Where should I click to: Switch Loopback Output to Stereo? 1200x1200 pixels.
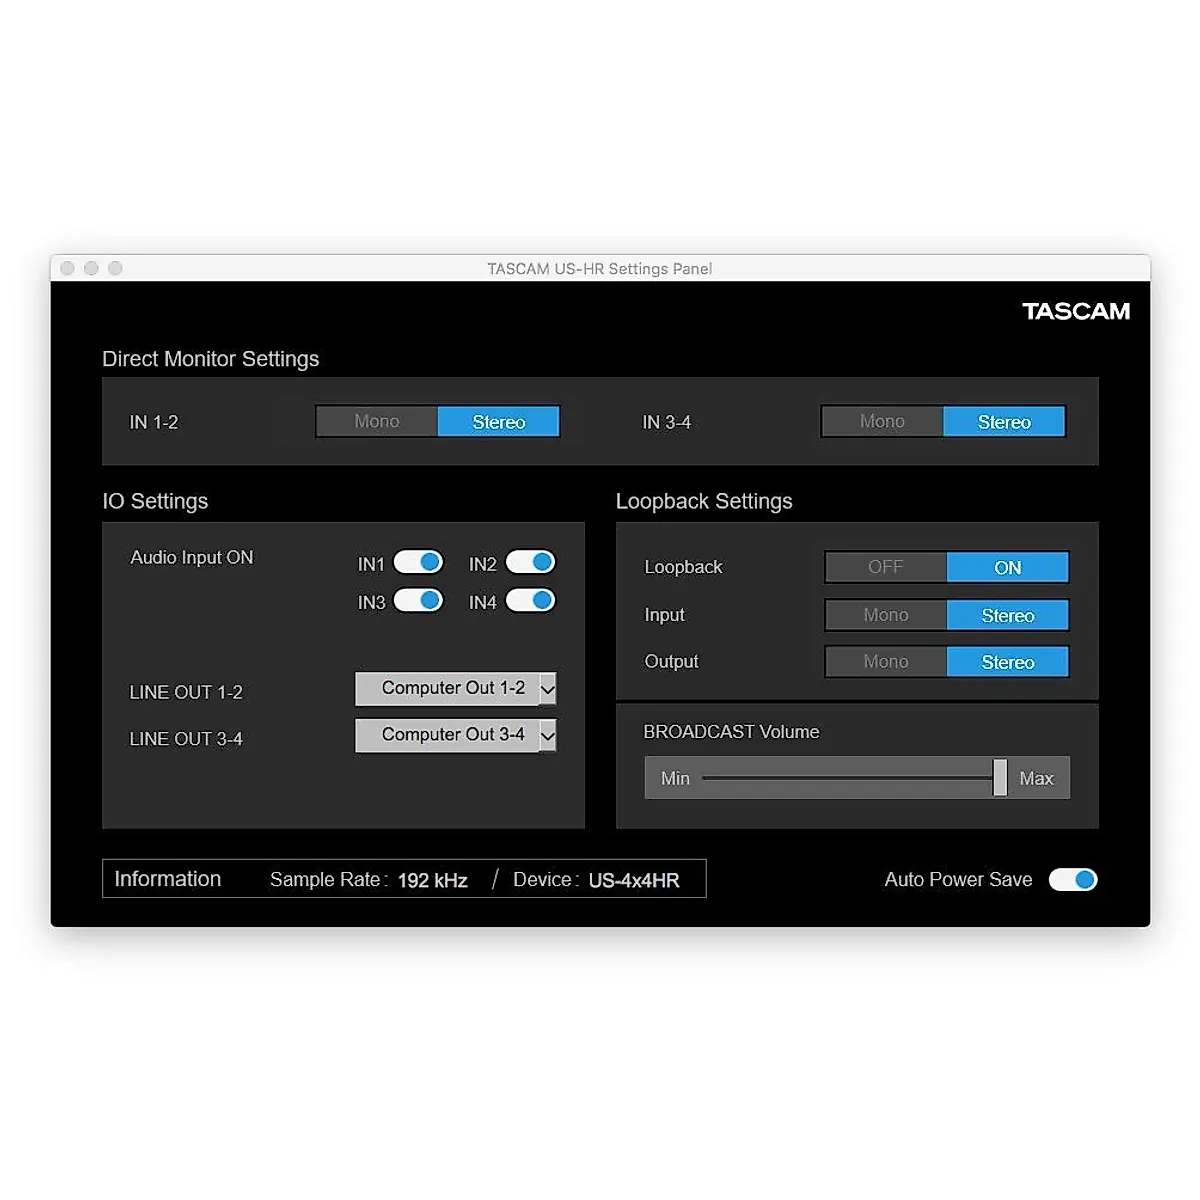[x=1007, y=662]
